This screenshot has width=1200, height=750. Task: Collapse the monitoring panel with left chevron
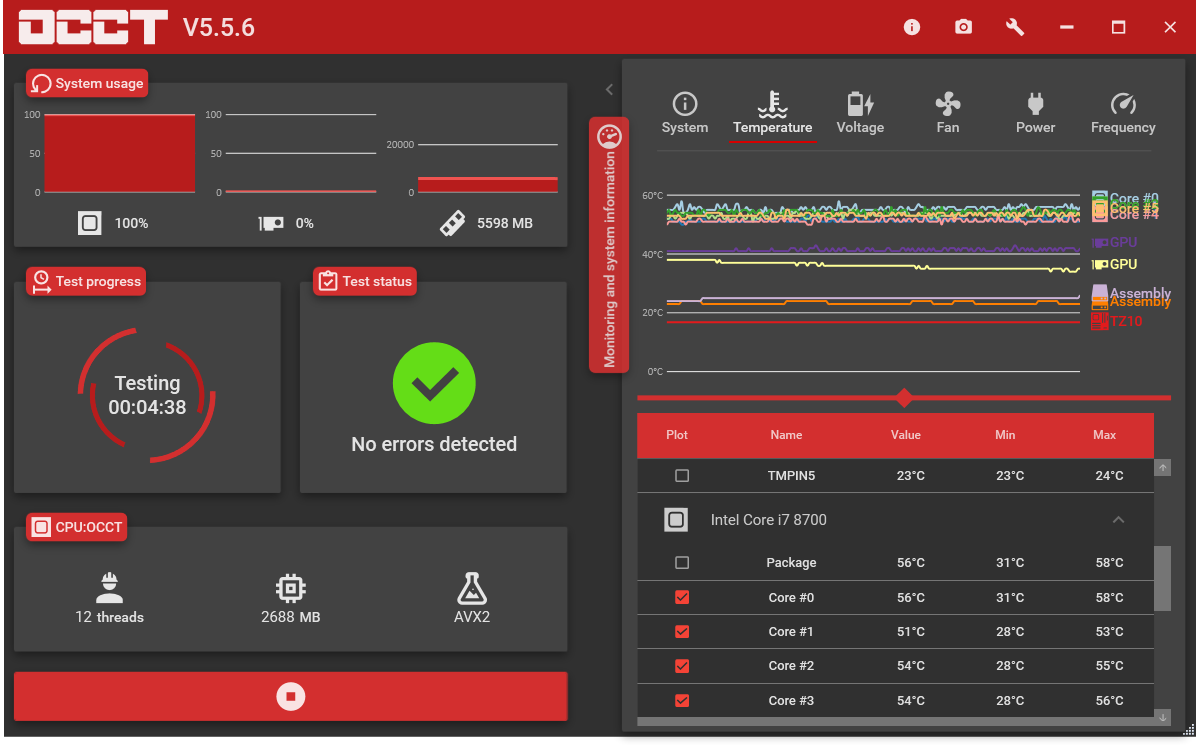[609, 90]
